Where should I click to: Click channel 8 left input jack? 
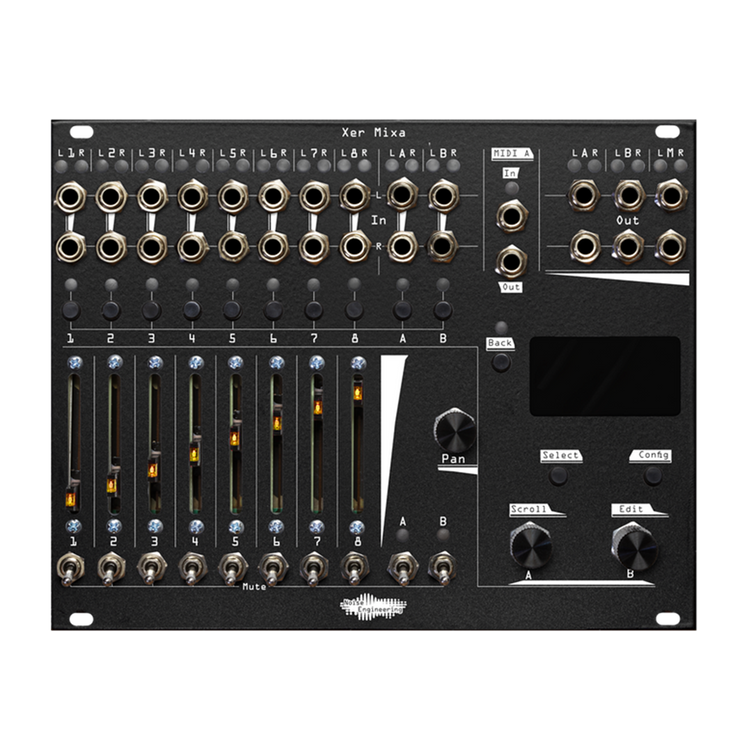coord(354,196)
